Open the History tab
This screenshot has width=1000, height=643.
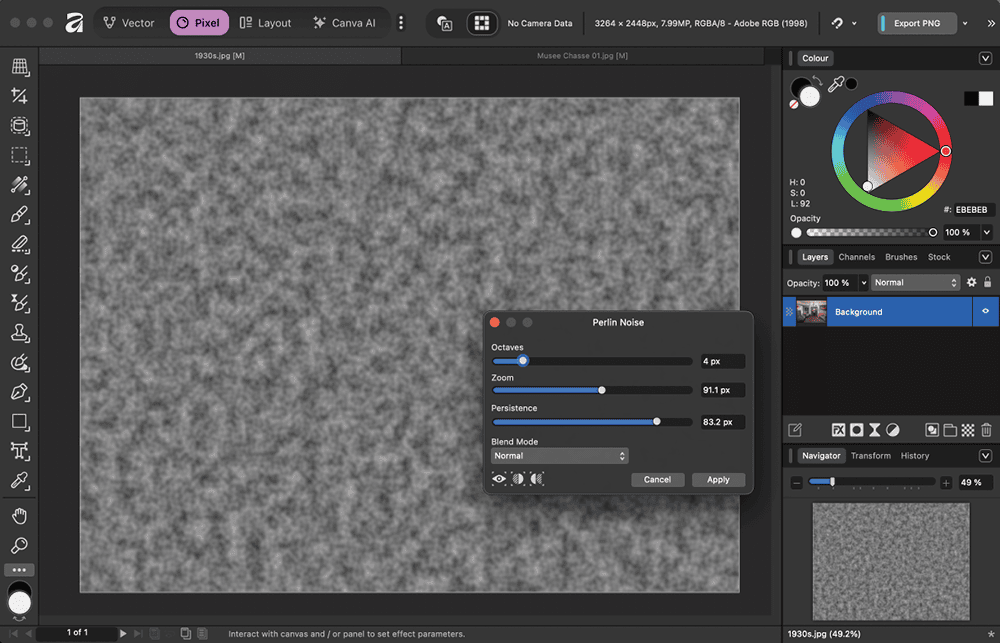pyautogui.click(x=914, y=456)
